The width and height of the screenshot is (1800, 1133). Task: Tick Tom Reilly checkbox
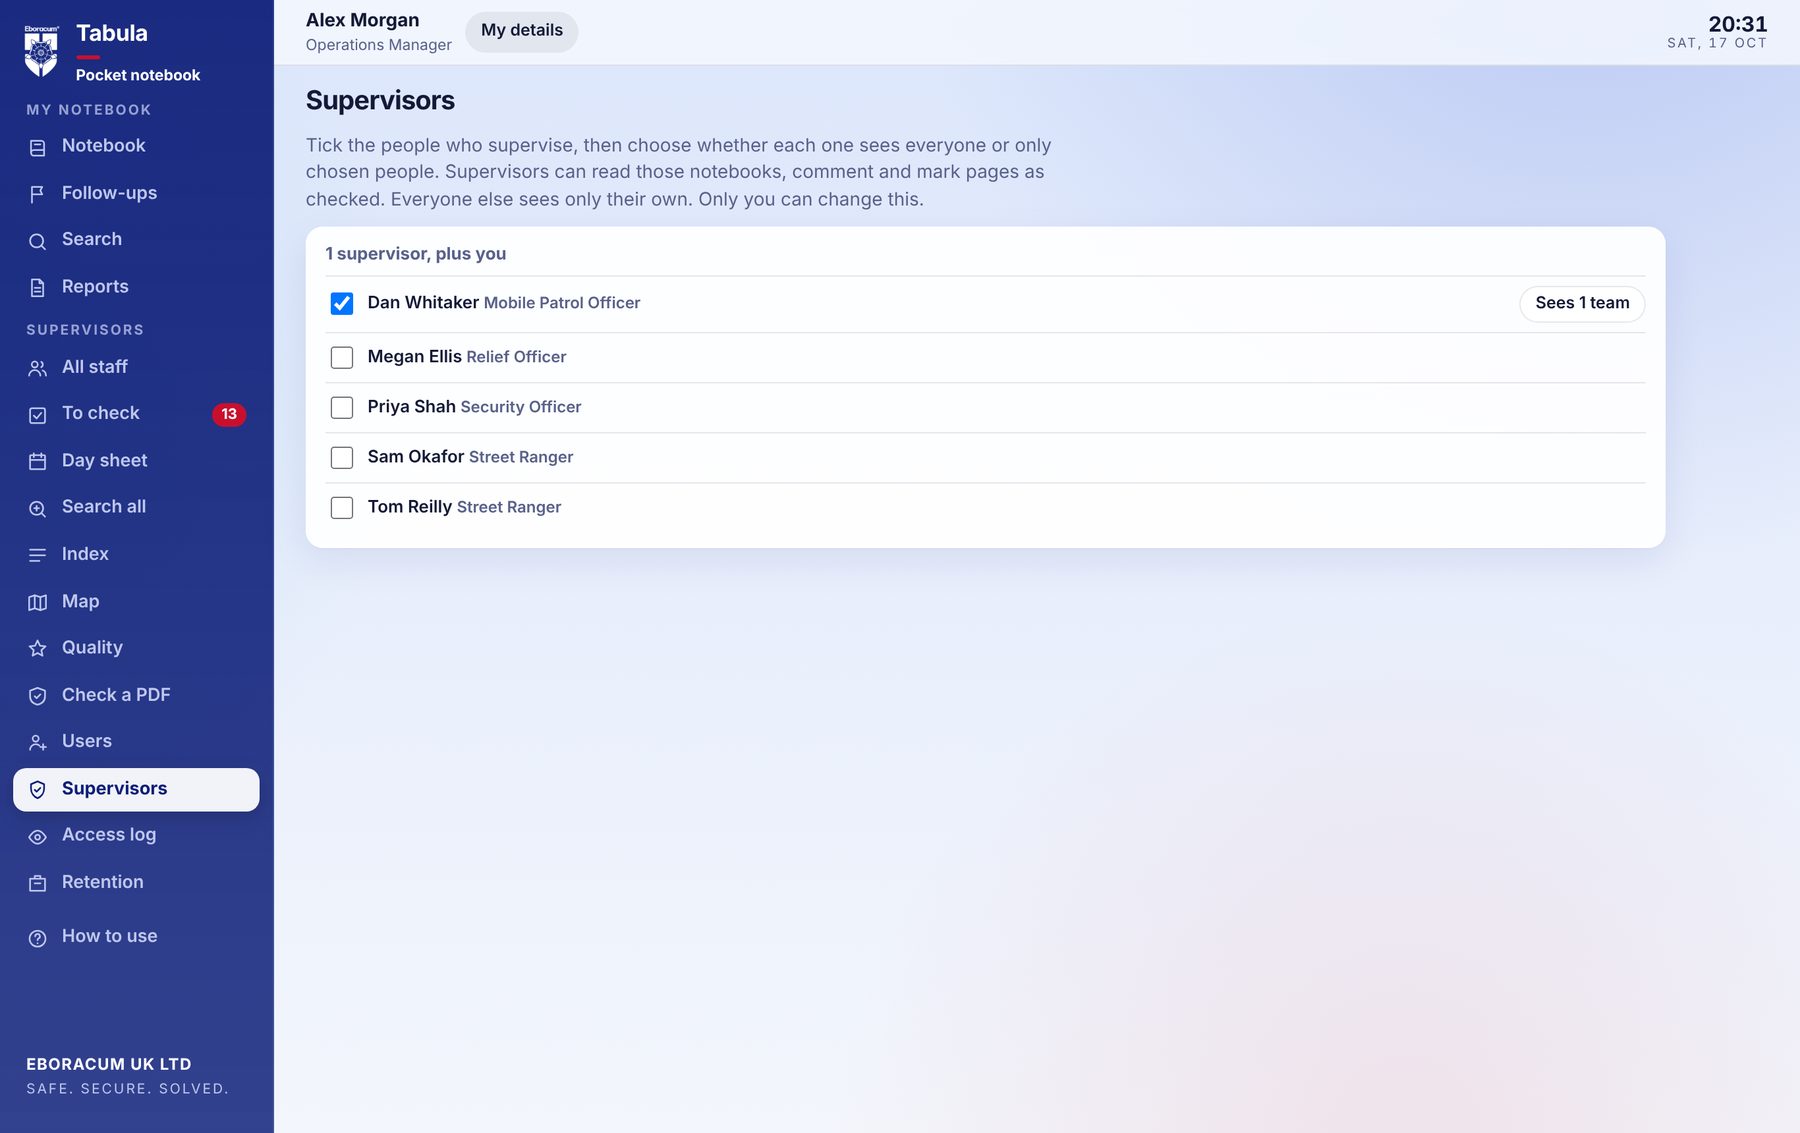(x=342, y=507)
